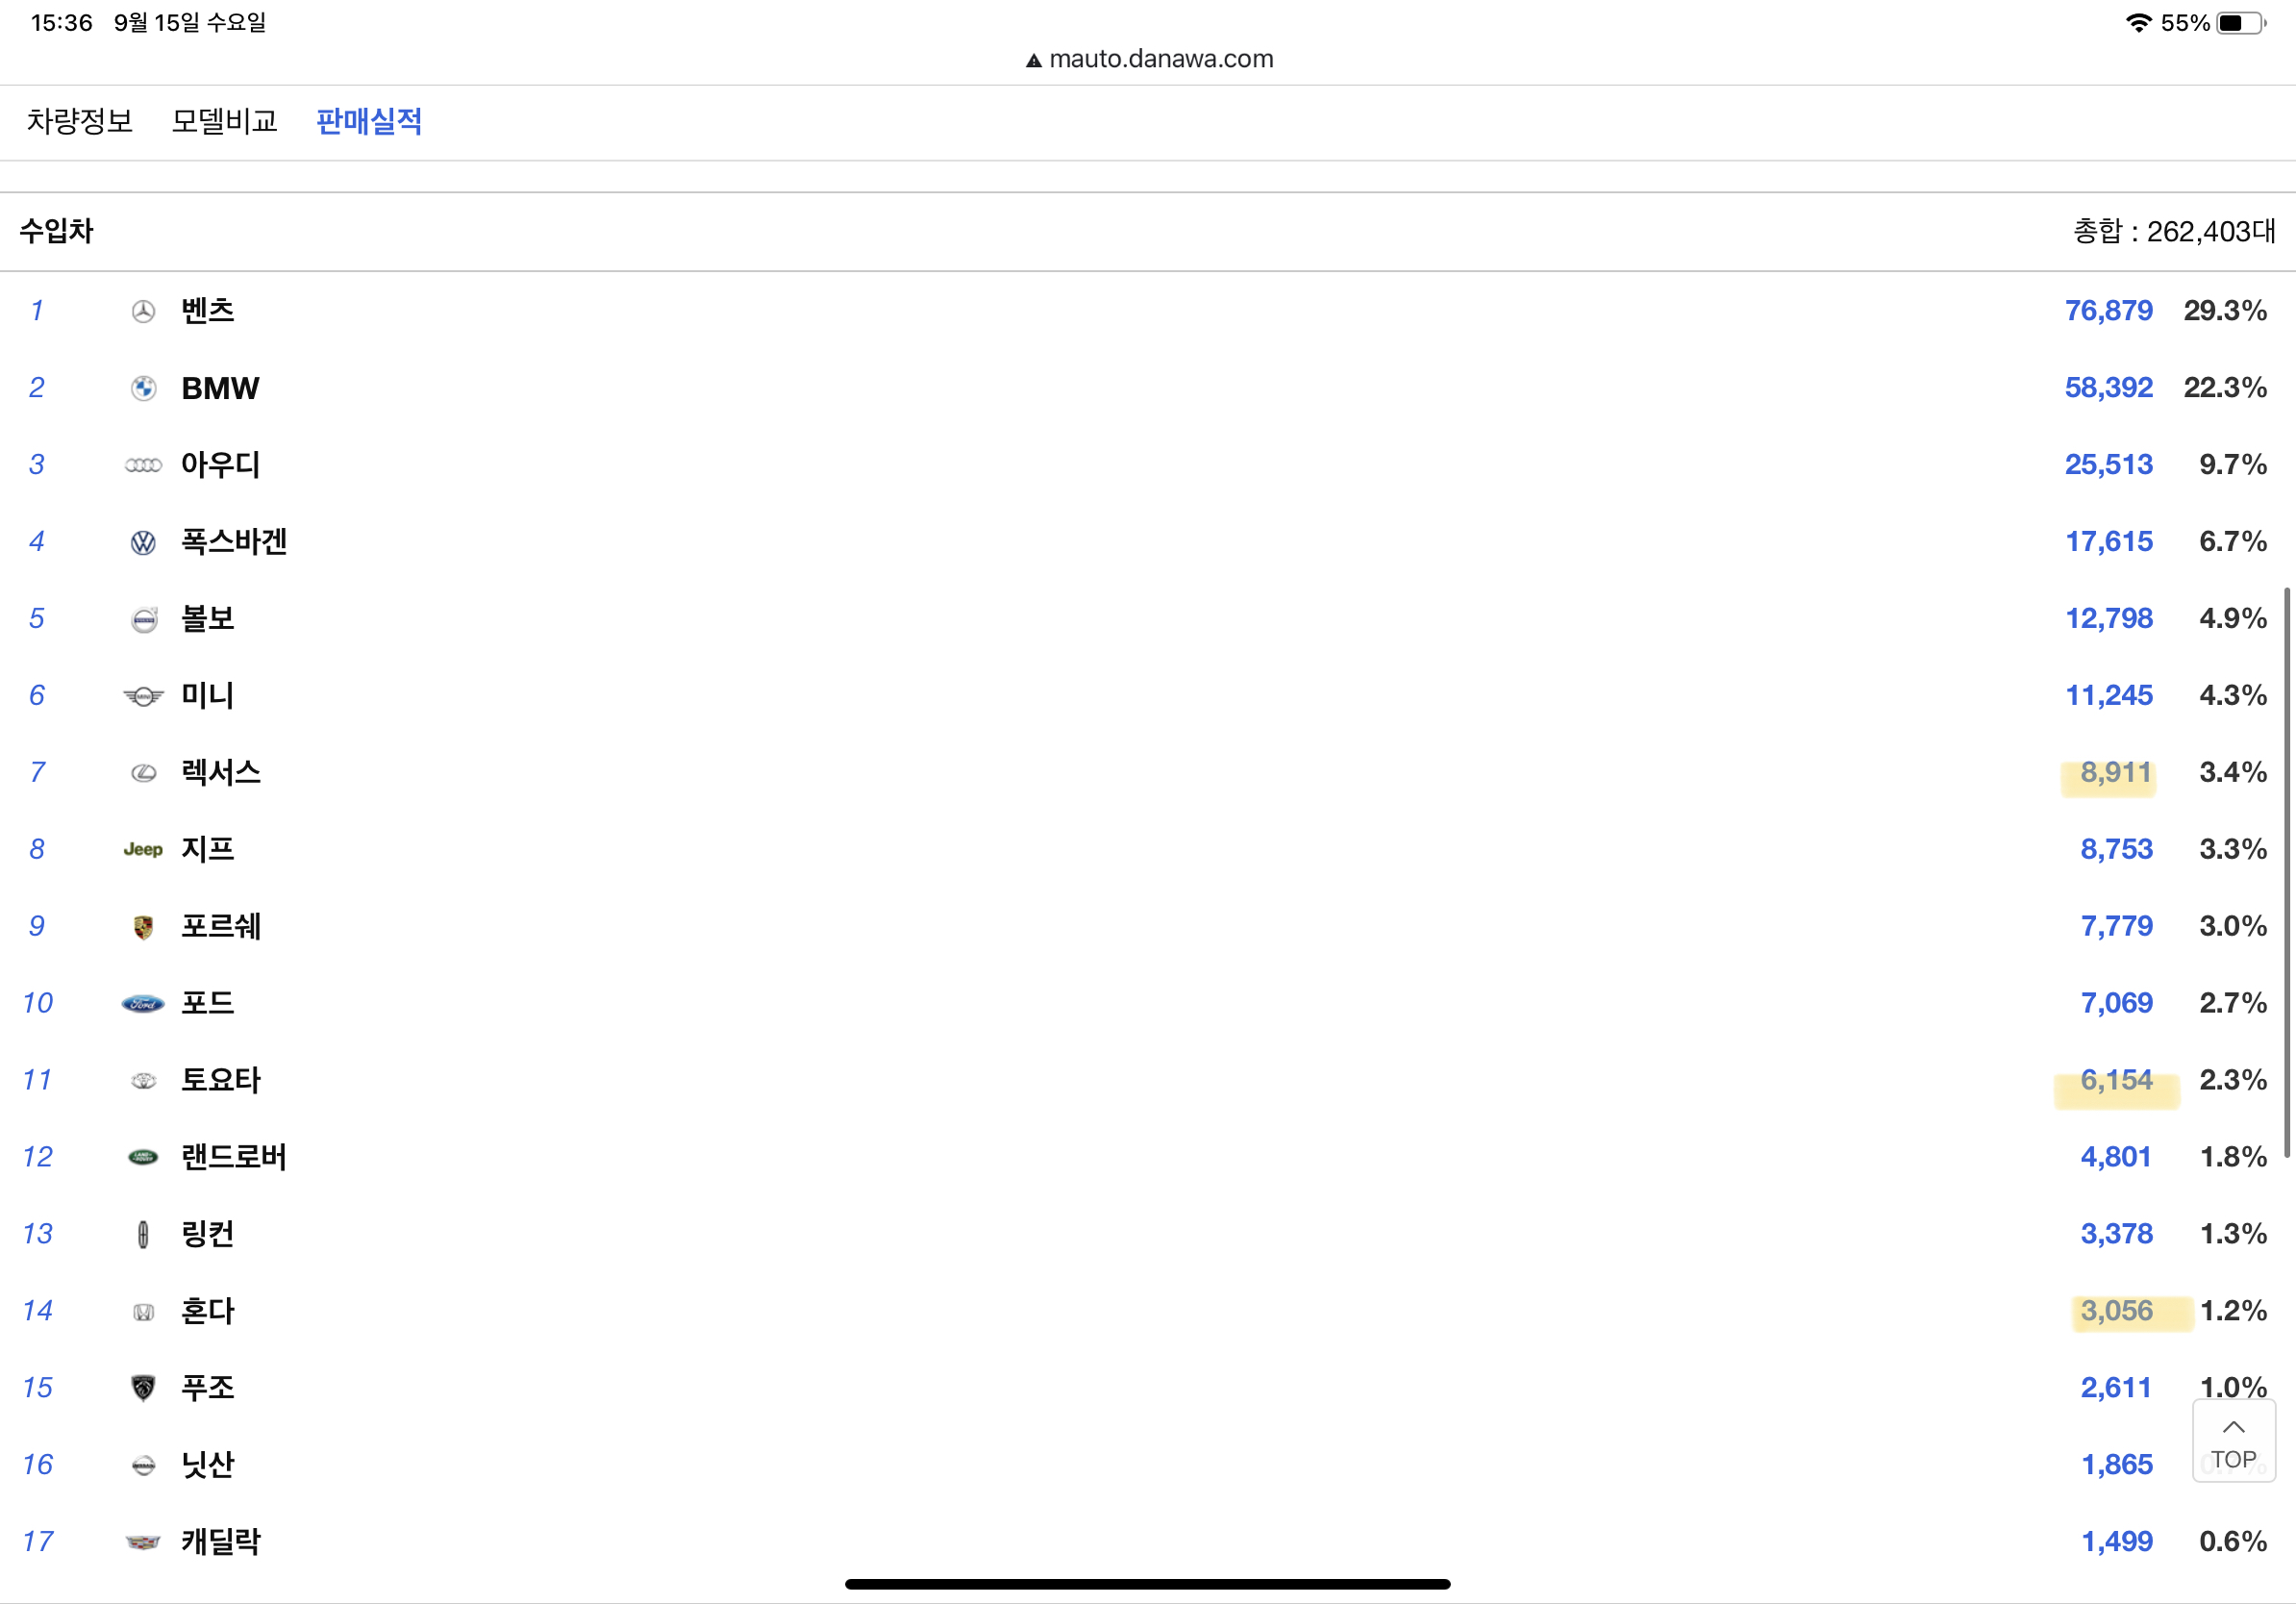Click sales figure 7,069

(2116, 1003)
